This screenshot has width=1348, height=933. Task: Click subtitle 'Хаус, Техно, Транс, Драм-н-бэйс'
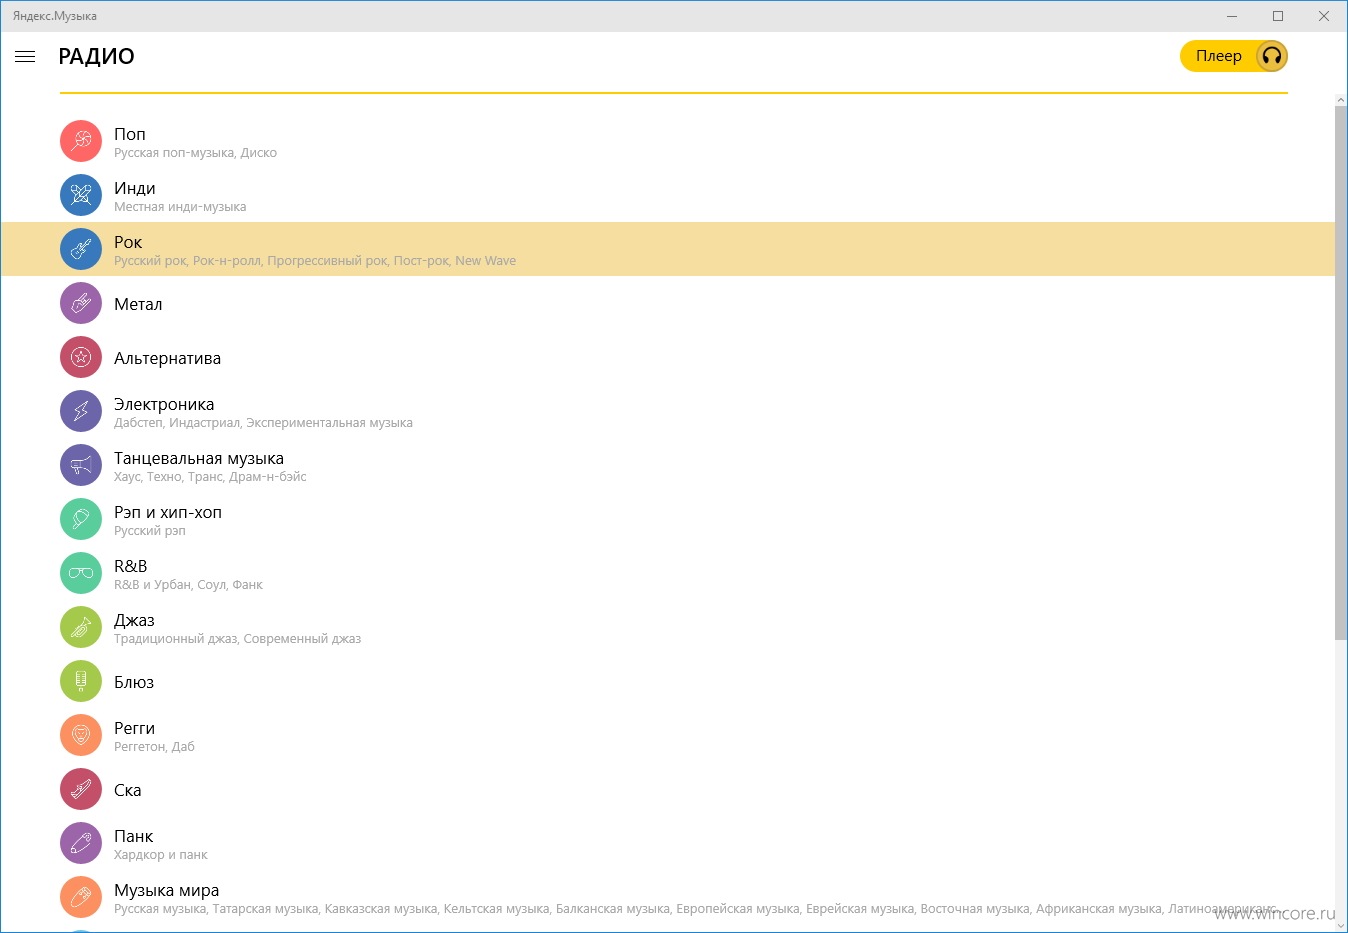coord(210,477)
